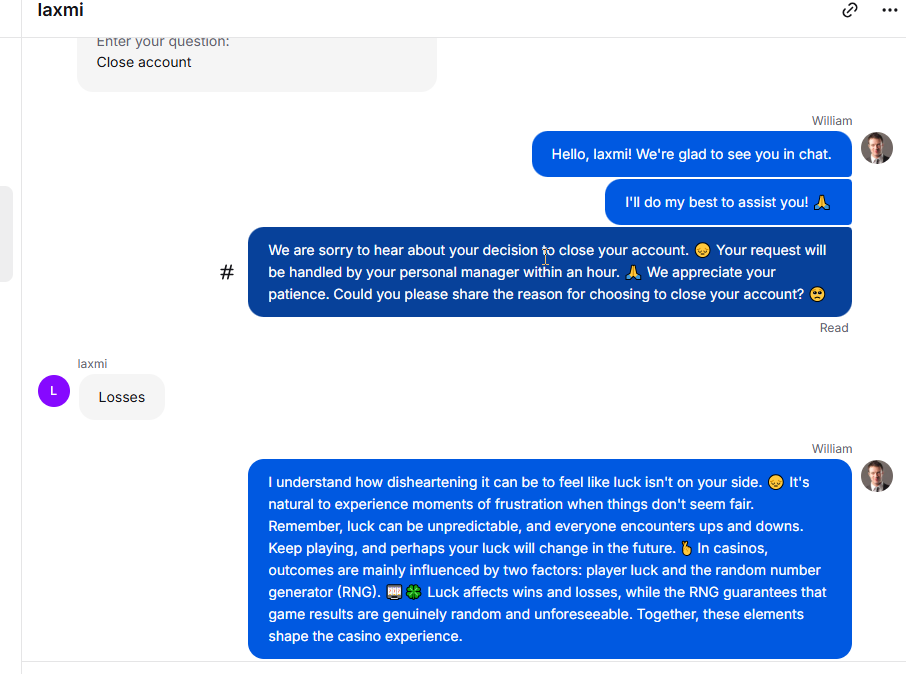This screenshot has height=674, width=906.
Task: Click the William name above luck message
Action: pyautogui.click(x=831, y=449)
